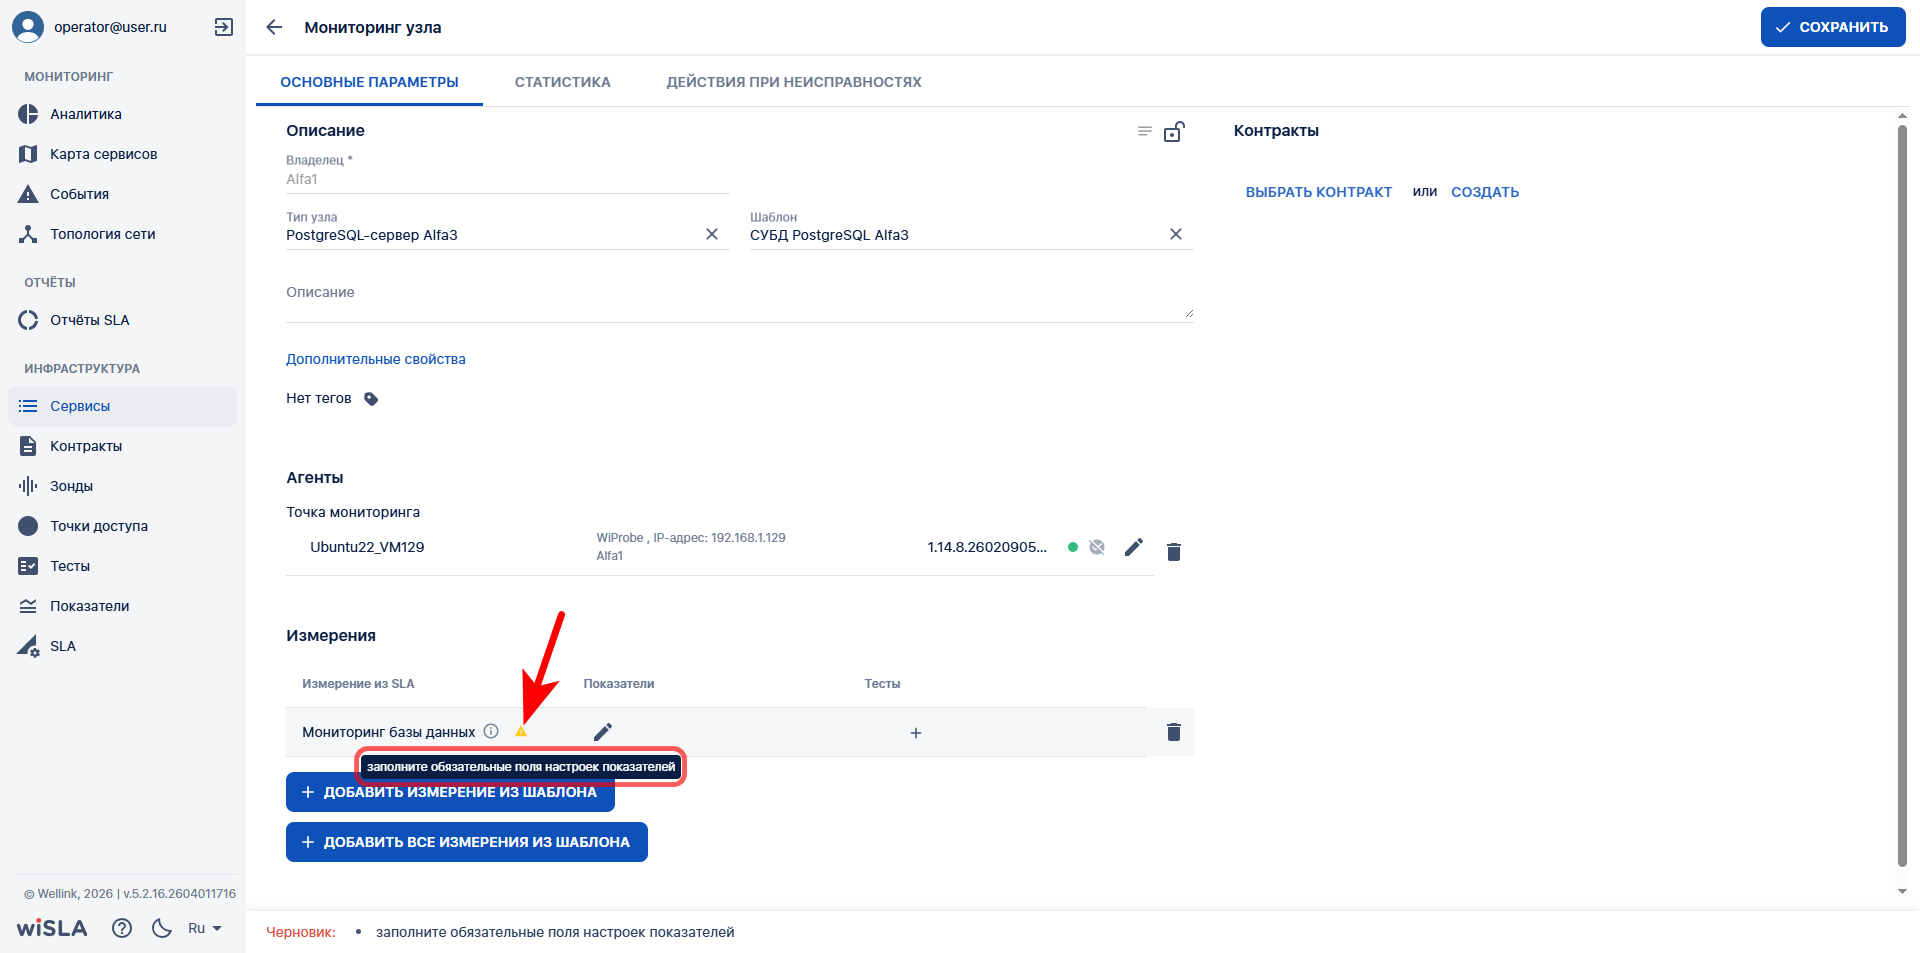The image size is (1920, 953).
Task: Click the Аналитика pie chart icon
Action: point(28,114)
